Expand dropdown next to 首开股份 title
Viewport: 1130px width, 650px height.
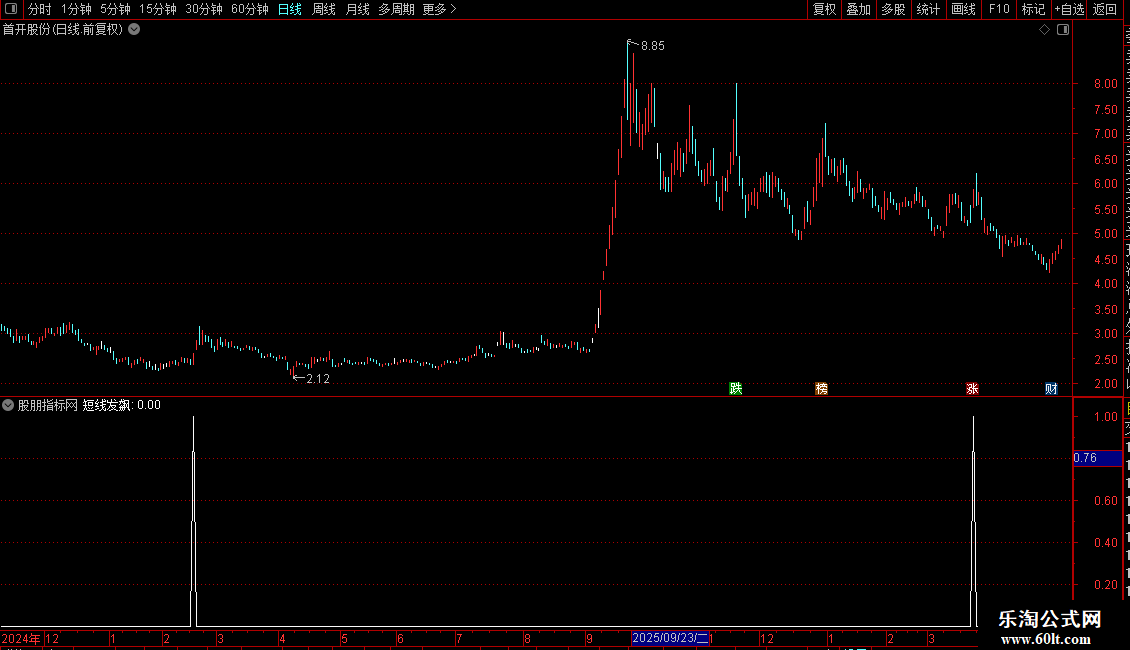pos(134,30)
